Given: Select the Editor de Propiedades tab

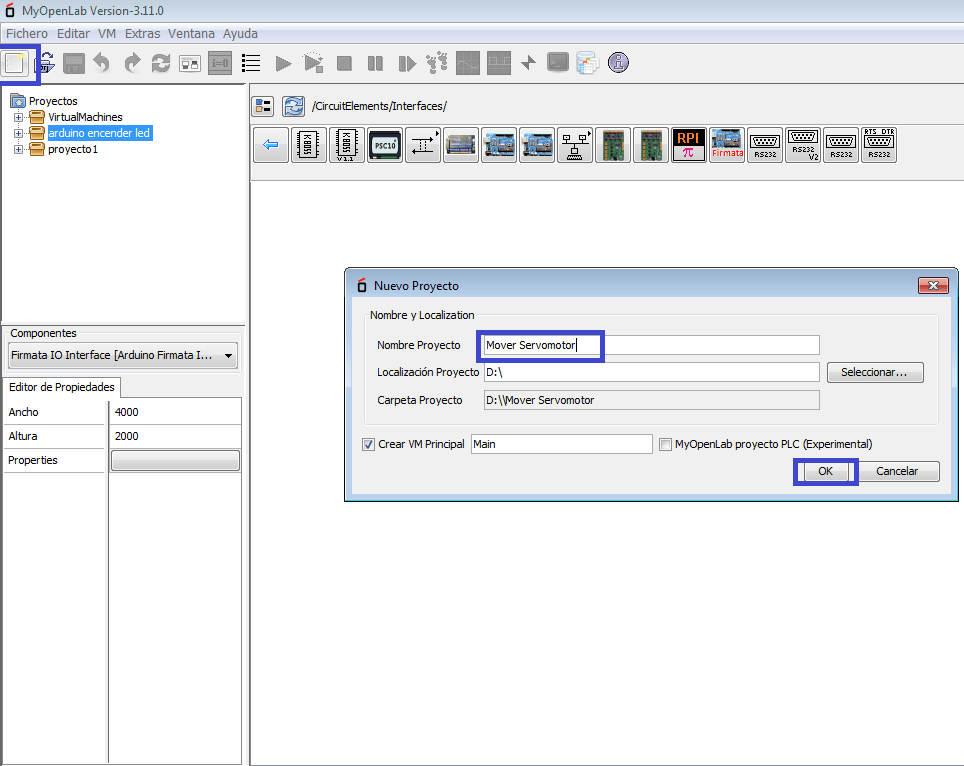Looking at the screenshot, I should [61, 387].
